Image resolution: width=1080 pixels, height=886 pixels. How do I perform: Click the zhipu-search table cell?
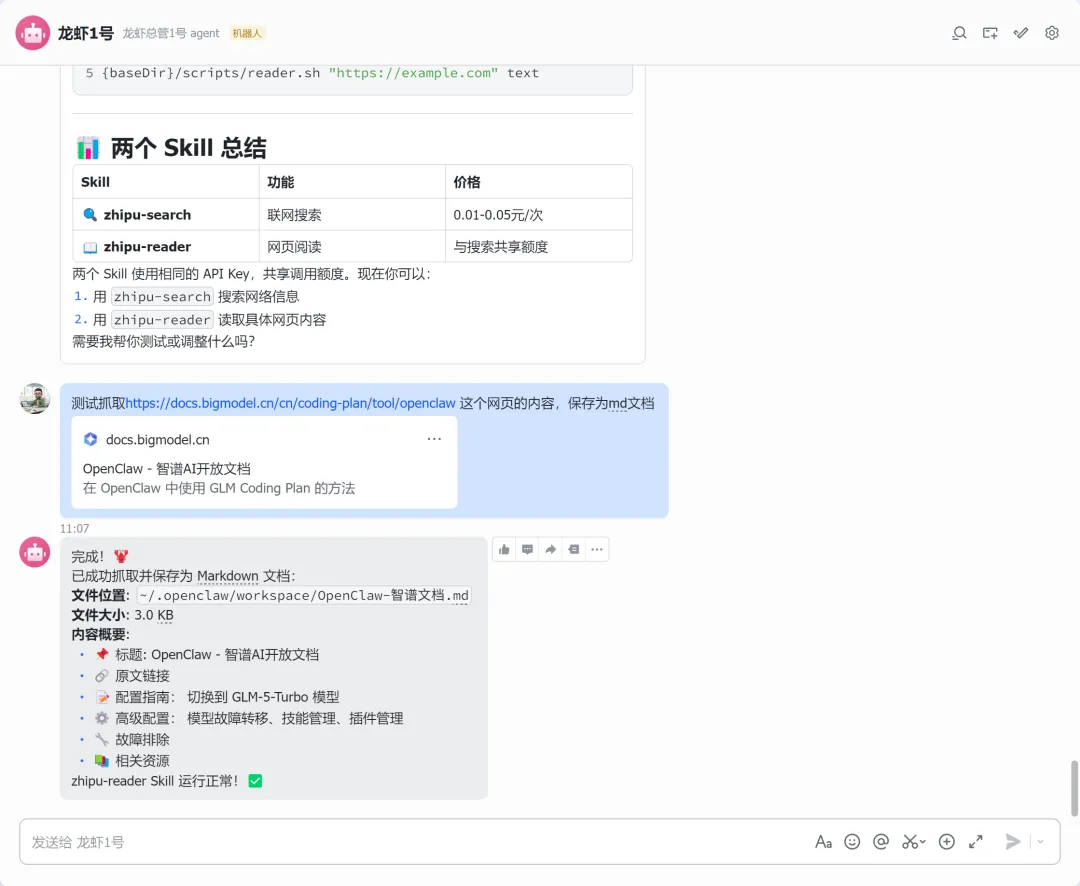(x=166, y=214)
